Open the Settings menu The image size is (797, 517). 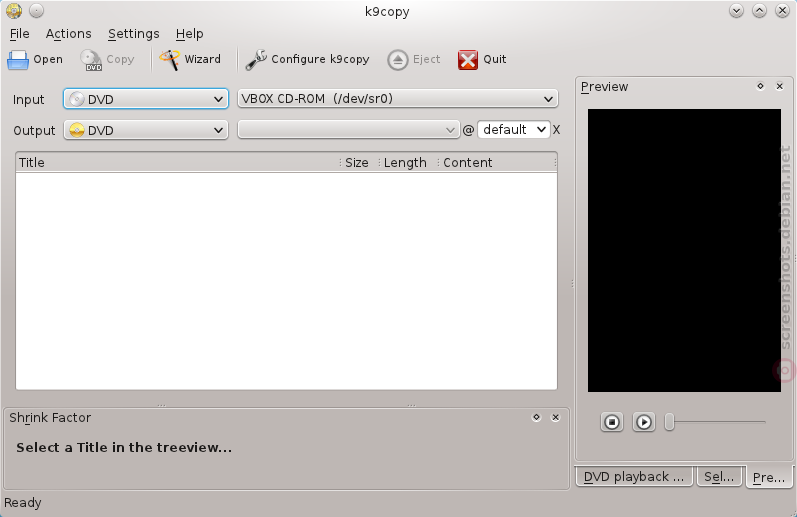(134, 34)
